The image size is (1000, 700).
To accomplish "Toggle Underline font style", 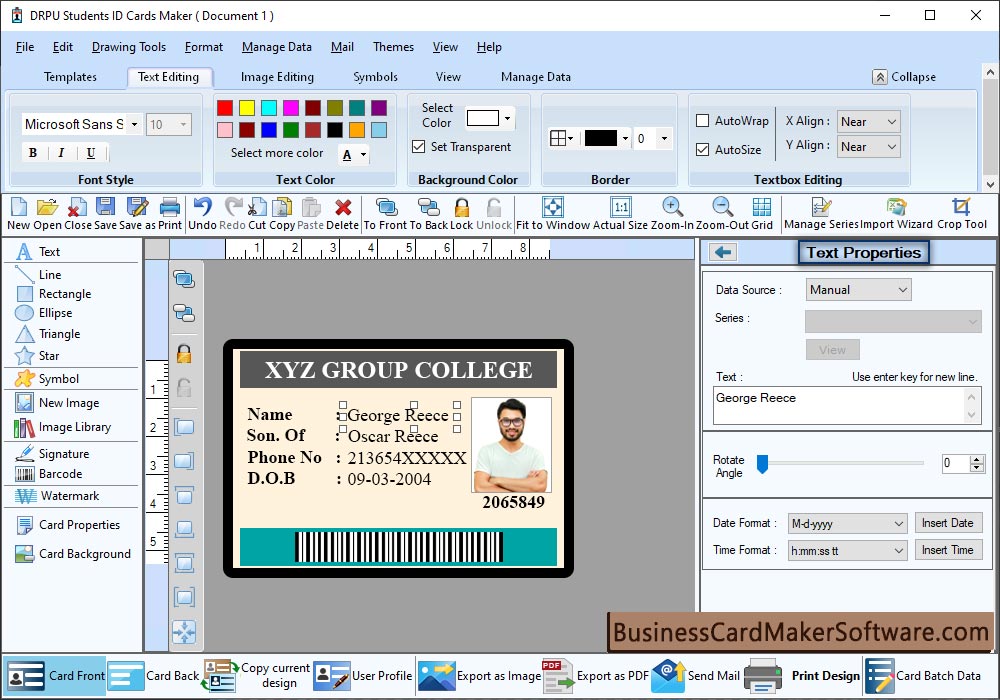I will [91, 152].
